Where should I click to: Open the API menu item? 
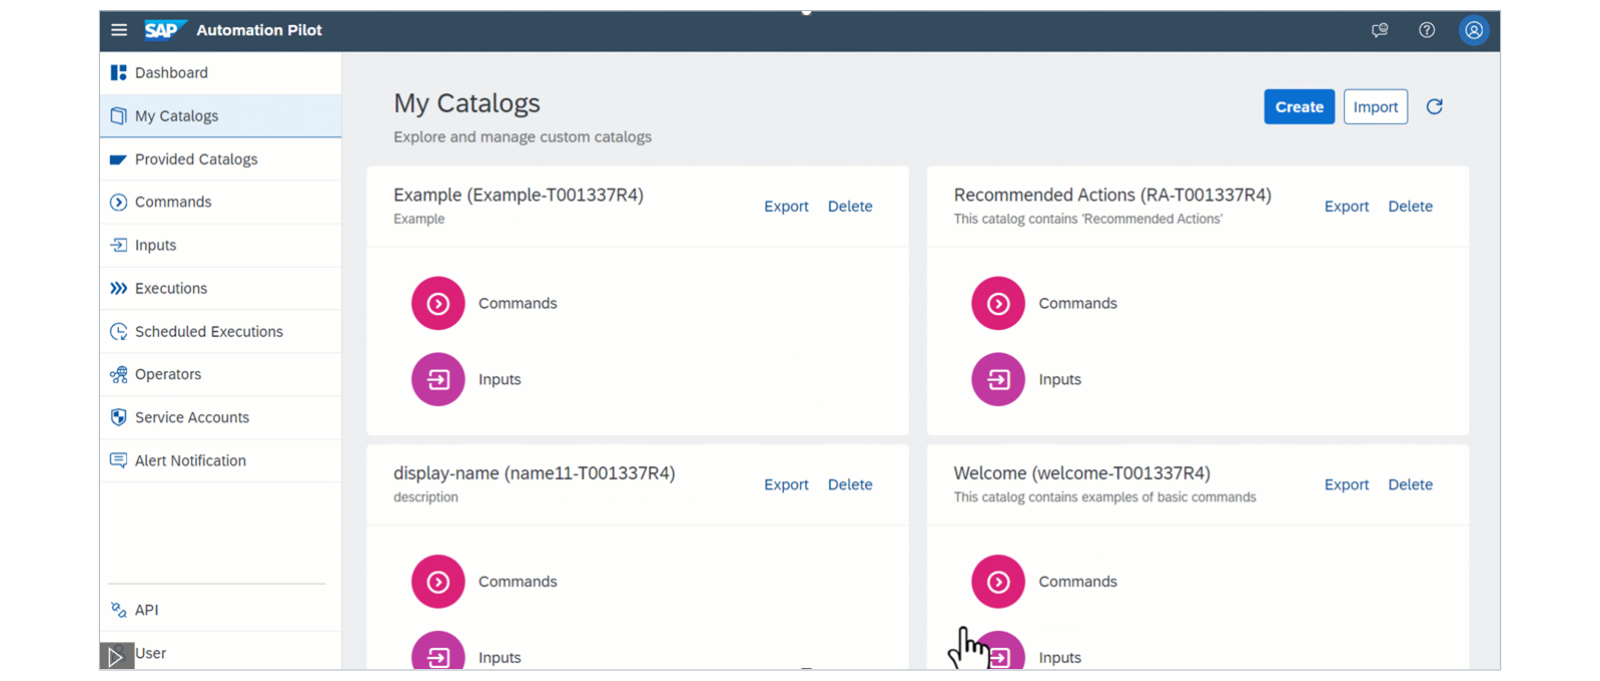click(x=220, y=610)
